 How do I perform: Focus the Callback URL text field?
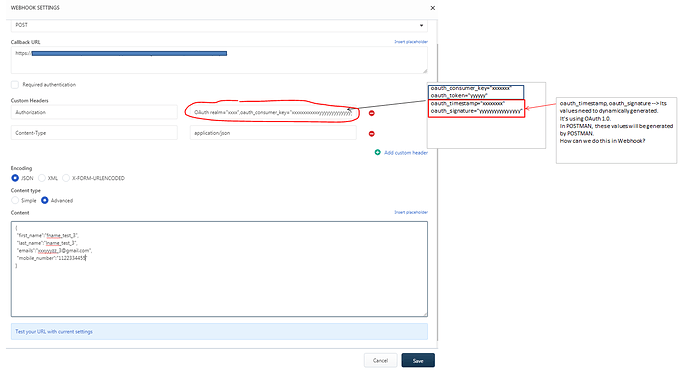[219, 60]
